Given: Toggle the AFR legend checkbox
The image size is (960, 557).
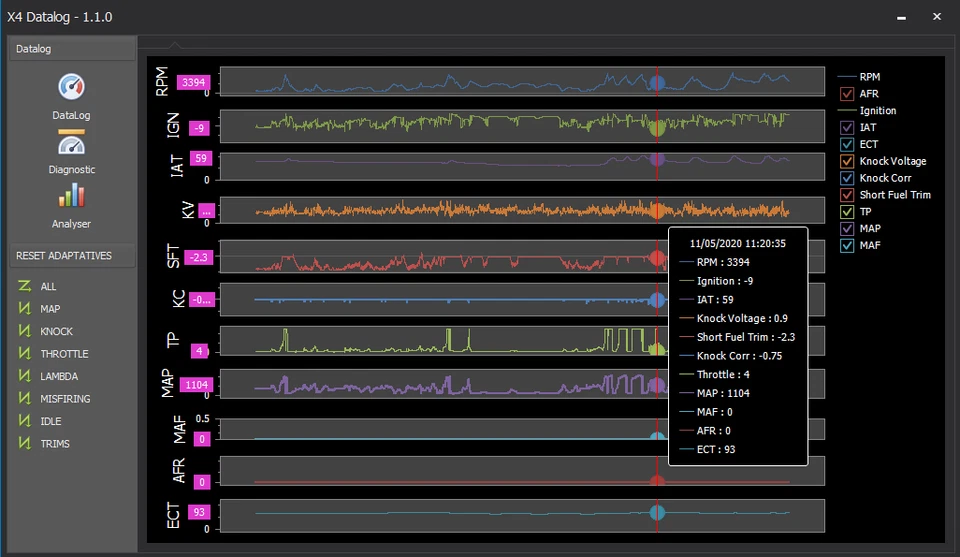Looking at the screenshot, I should point(847,94).
